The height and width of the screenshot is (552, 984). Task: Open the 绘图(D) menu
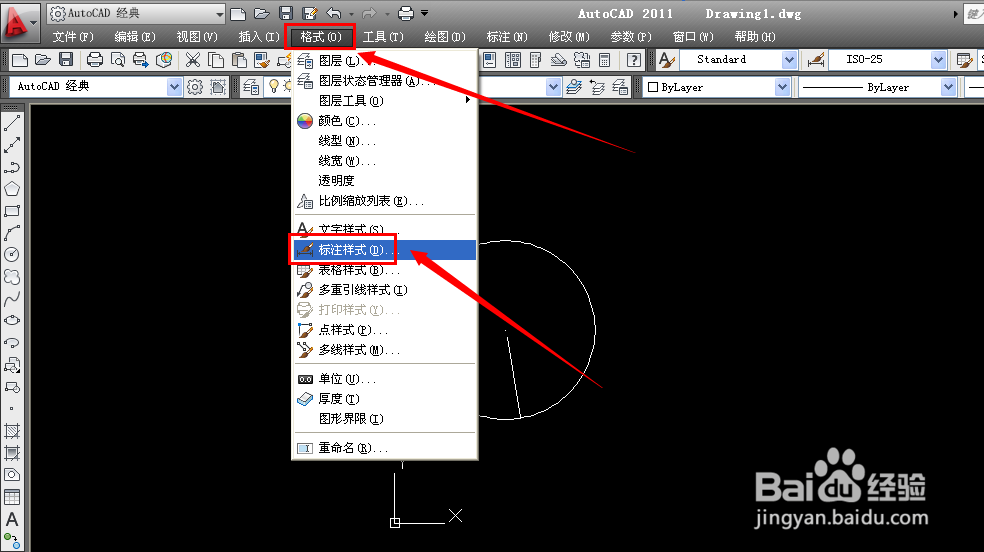click(x=445, y=37)
